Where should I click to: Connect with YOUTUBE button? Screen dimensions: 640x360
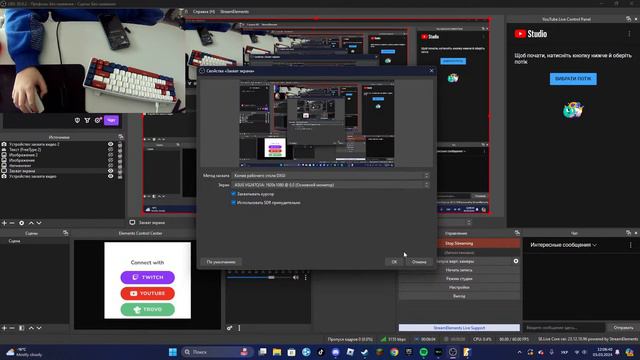[x=147, y=293]
